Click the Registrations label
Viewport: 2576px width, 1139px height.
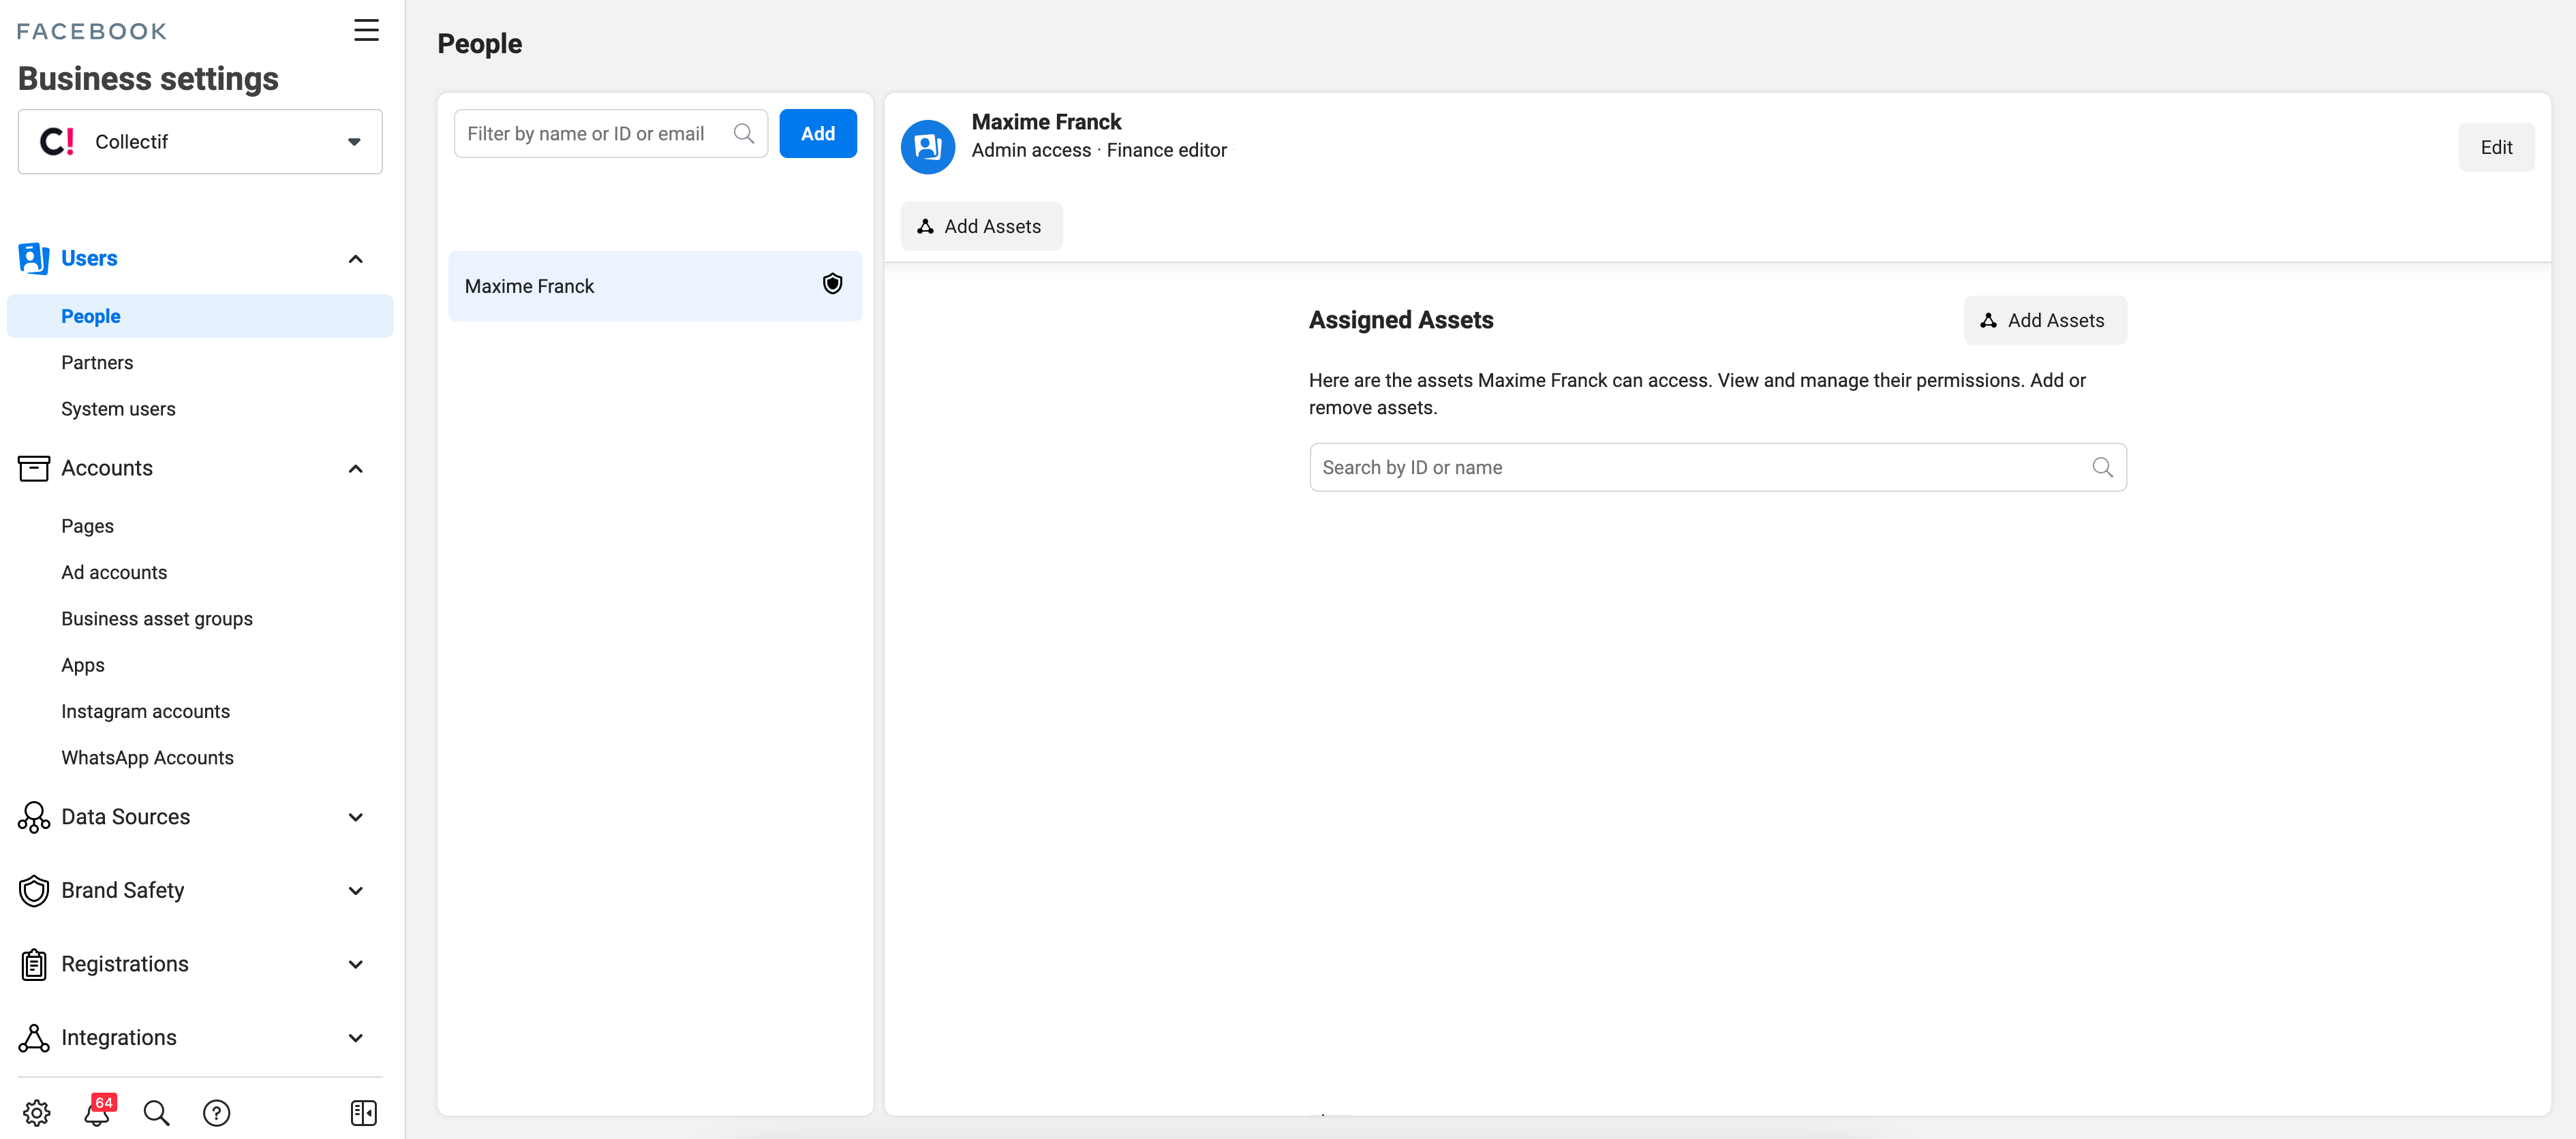tap(124, 964)
